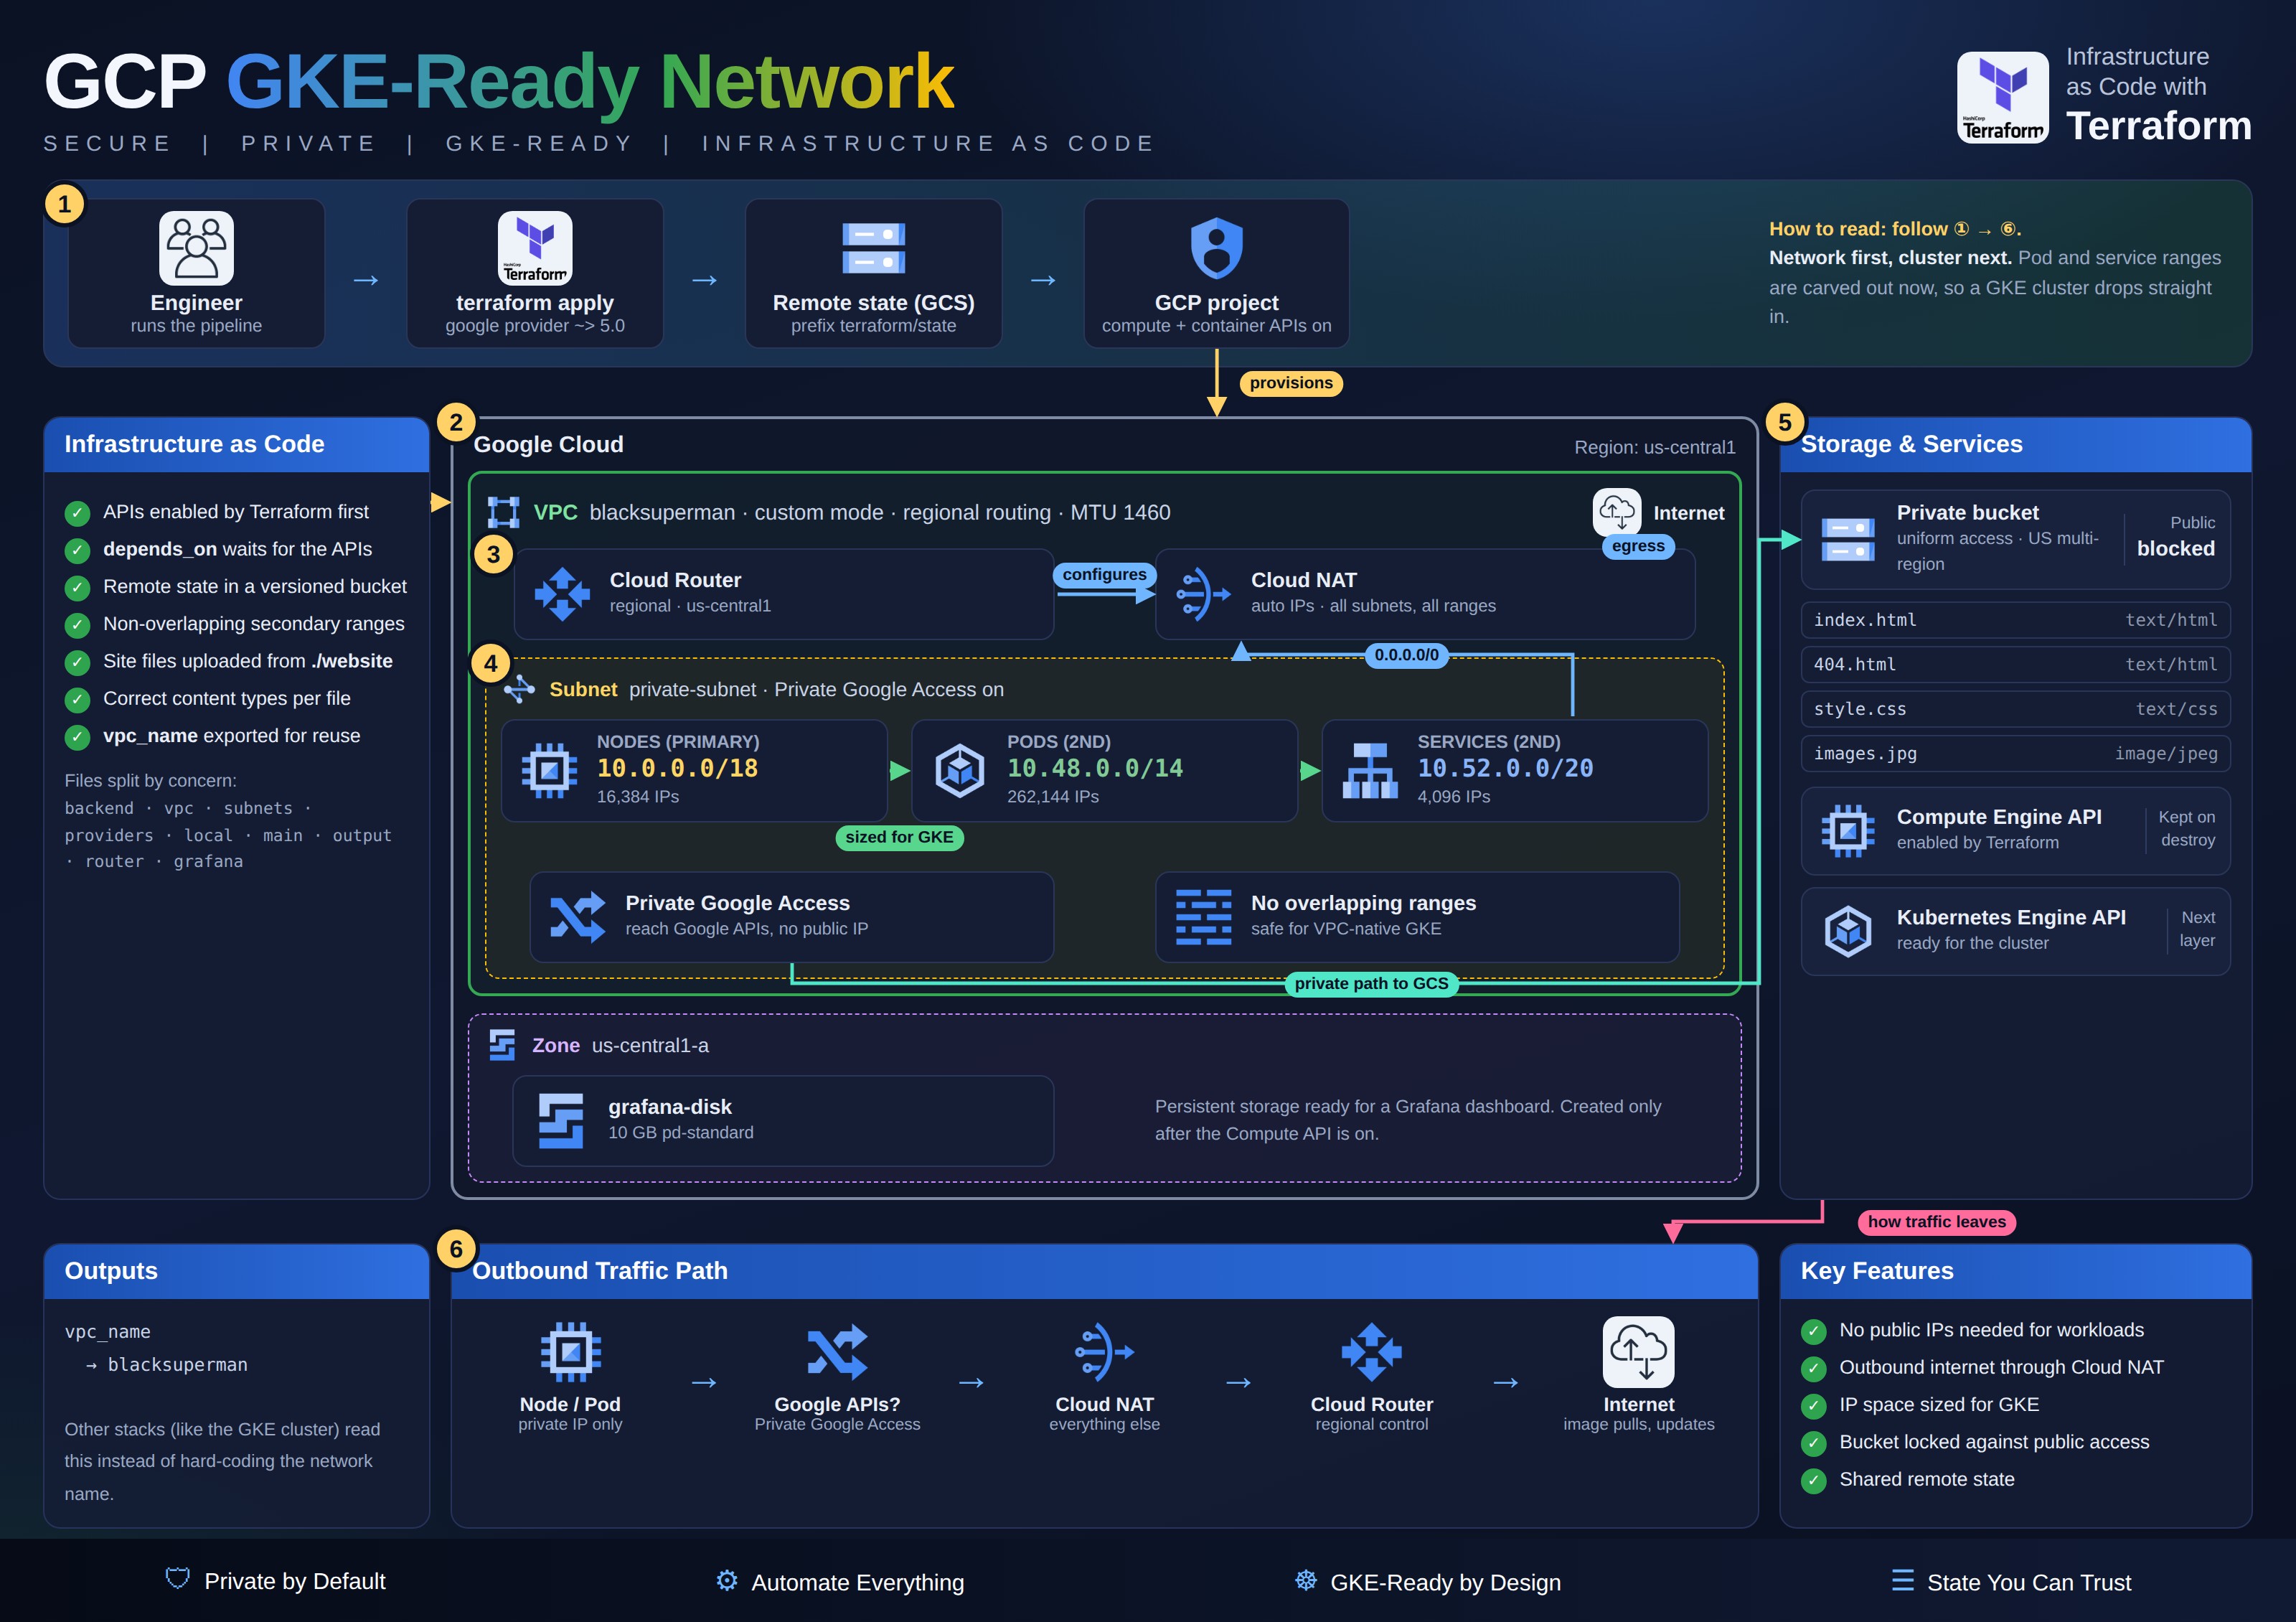The image size is (2296, 1622).
Task: Click the Zone us-central1-a icon
Action: point(502,1045)
